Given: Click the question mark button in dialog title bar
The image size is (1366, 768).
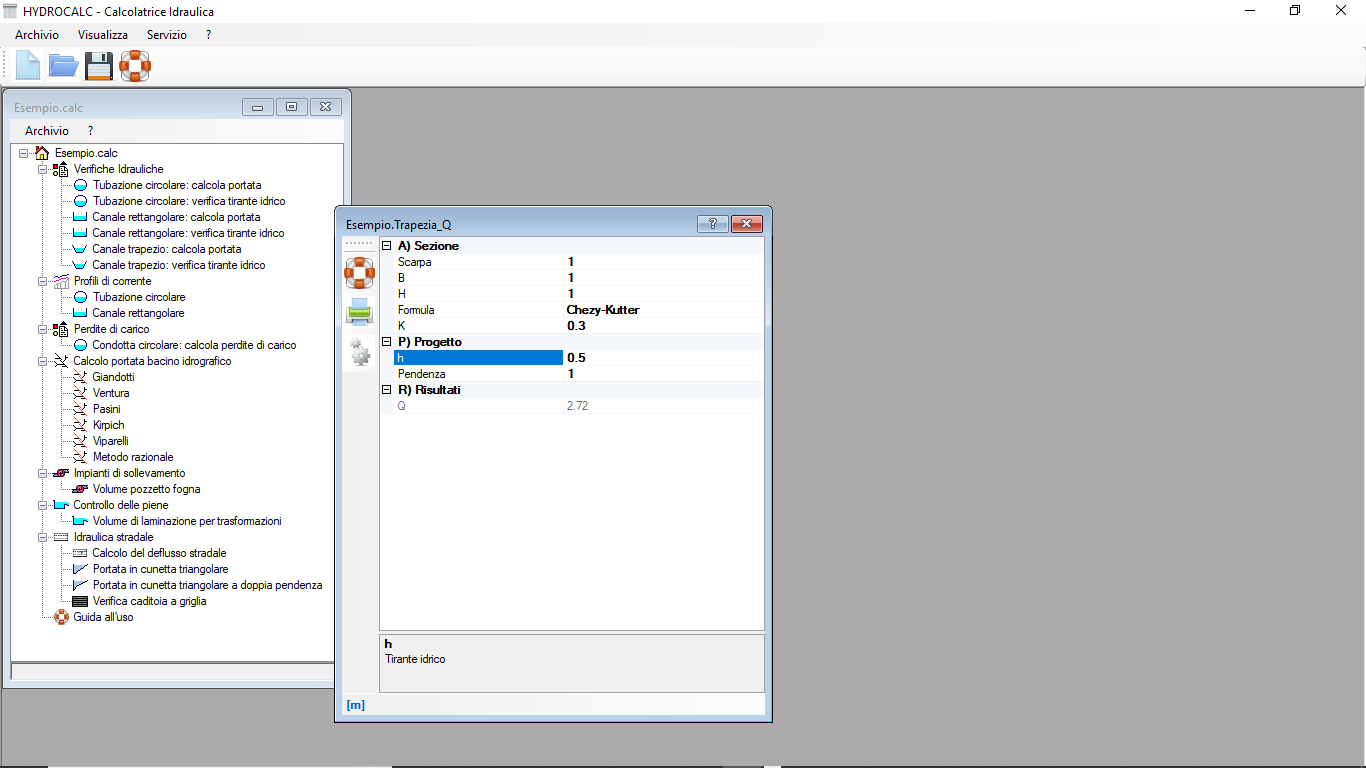Looking at the screenshot, I should 712,224.
